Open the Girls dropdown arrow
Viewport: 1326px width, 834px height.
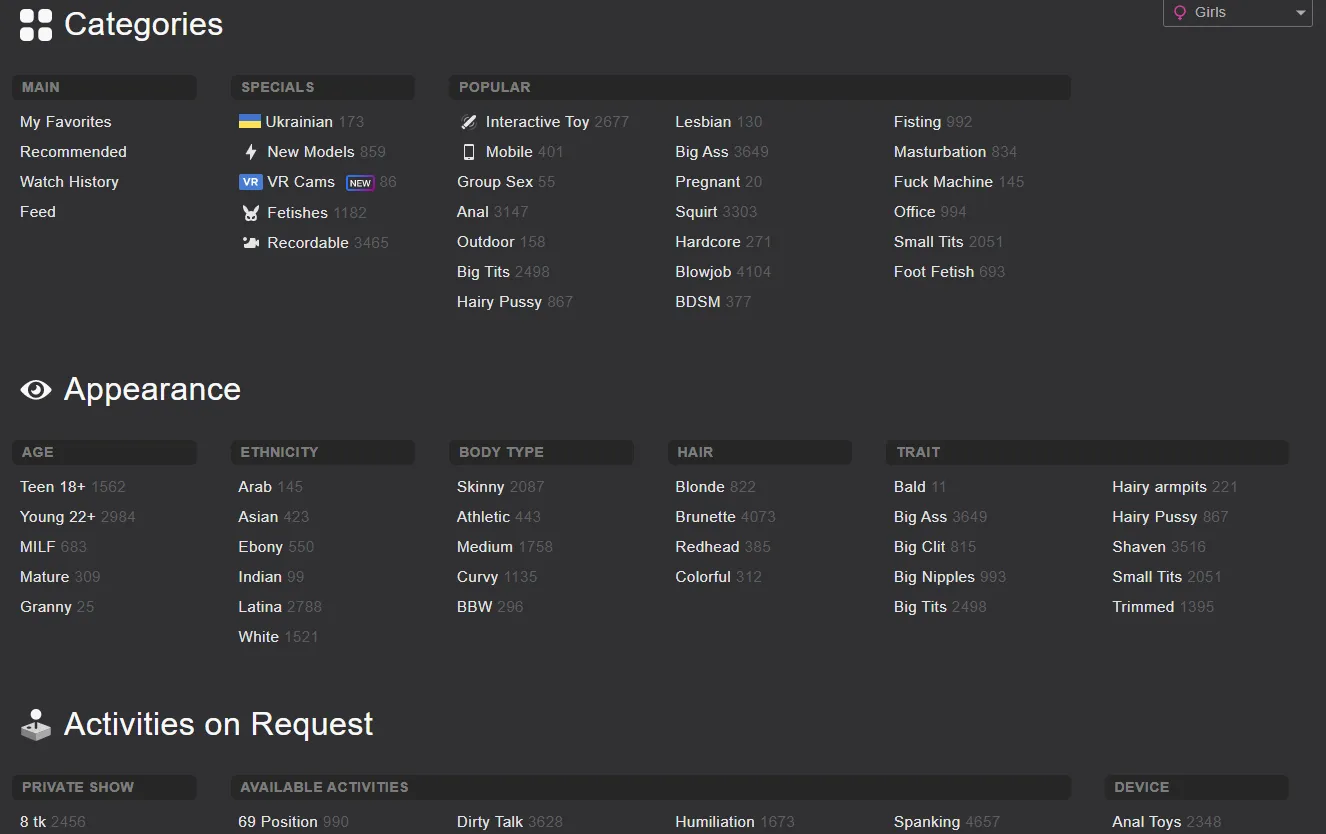point(1300,13)
